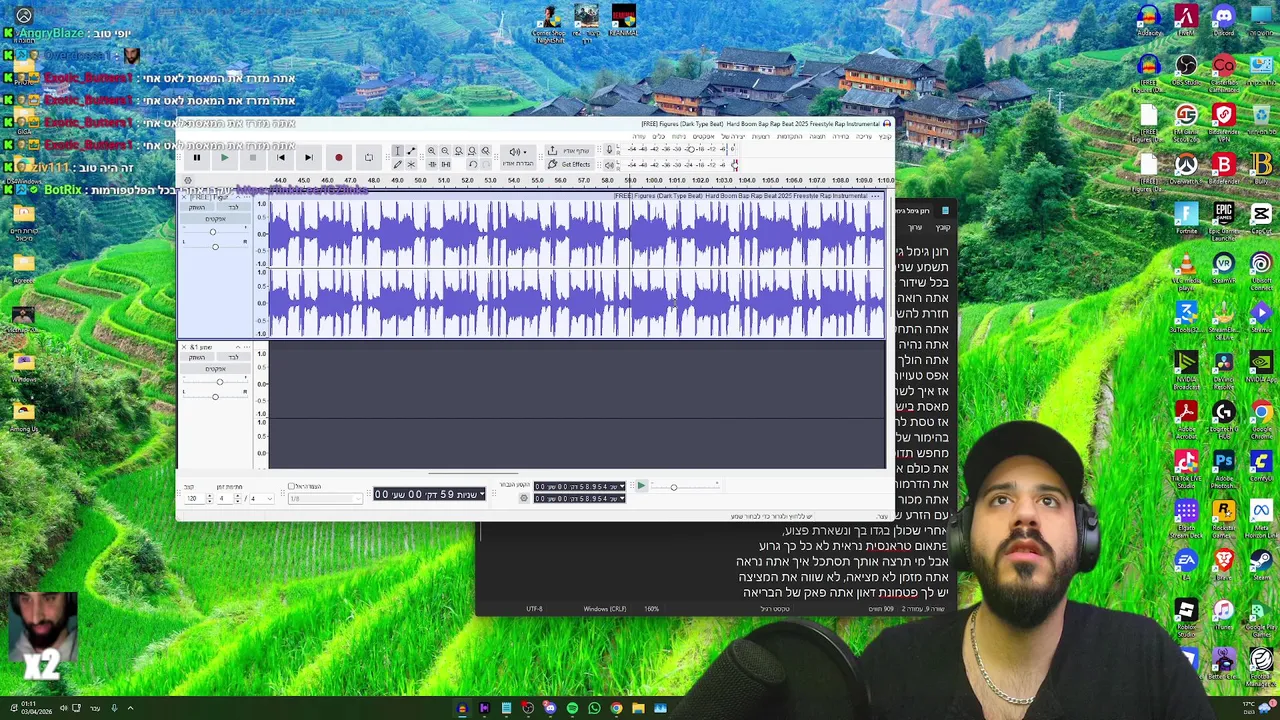Open the snap 1/8 dropdown
The height and width of the screenshot is (720, 1280).
(x=325, y=498)
